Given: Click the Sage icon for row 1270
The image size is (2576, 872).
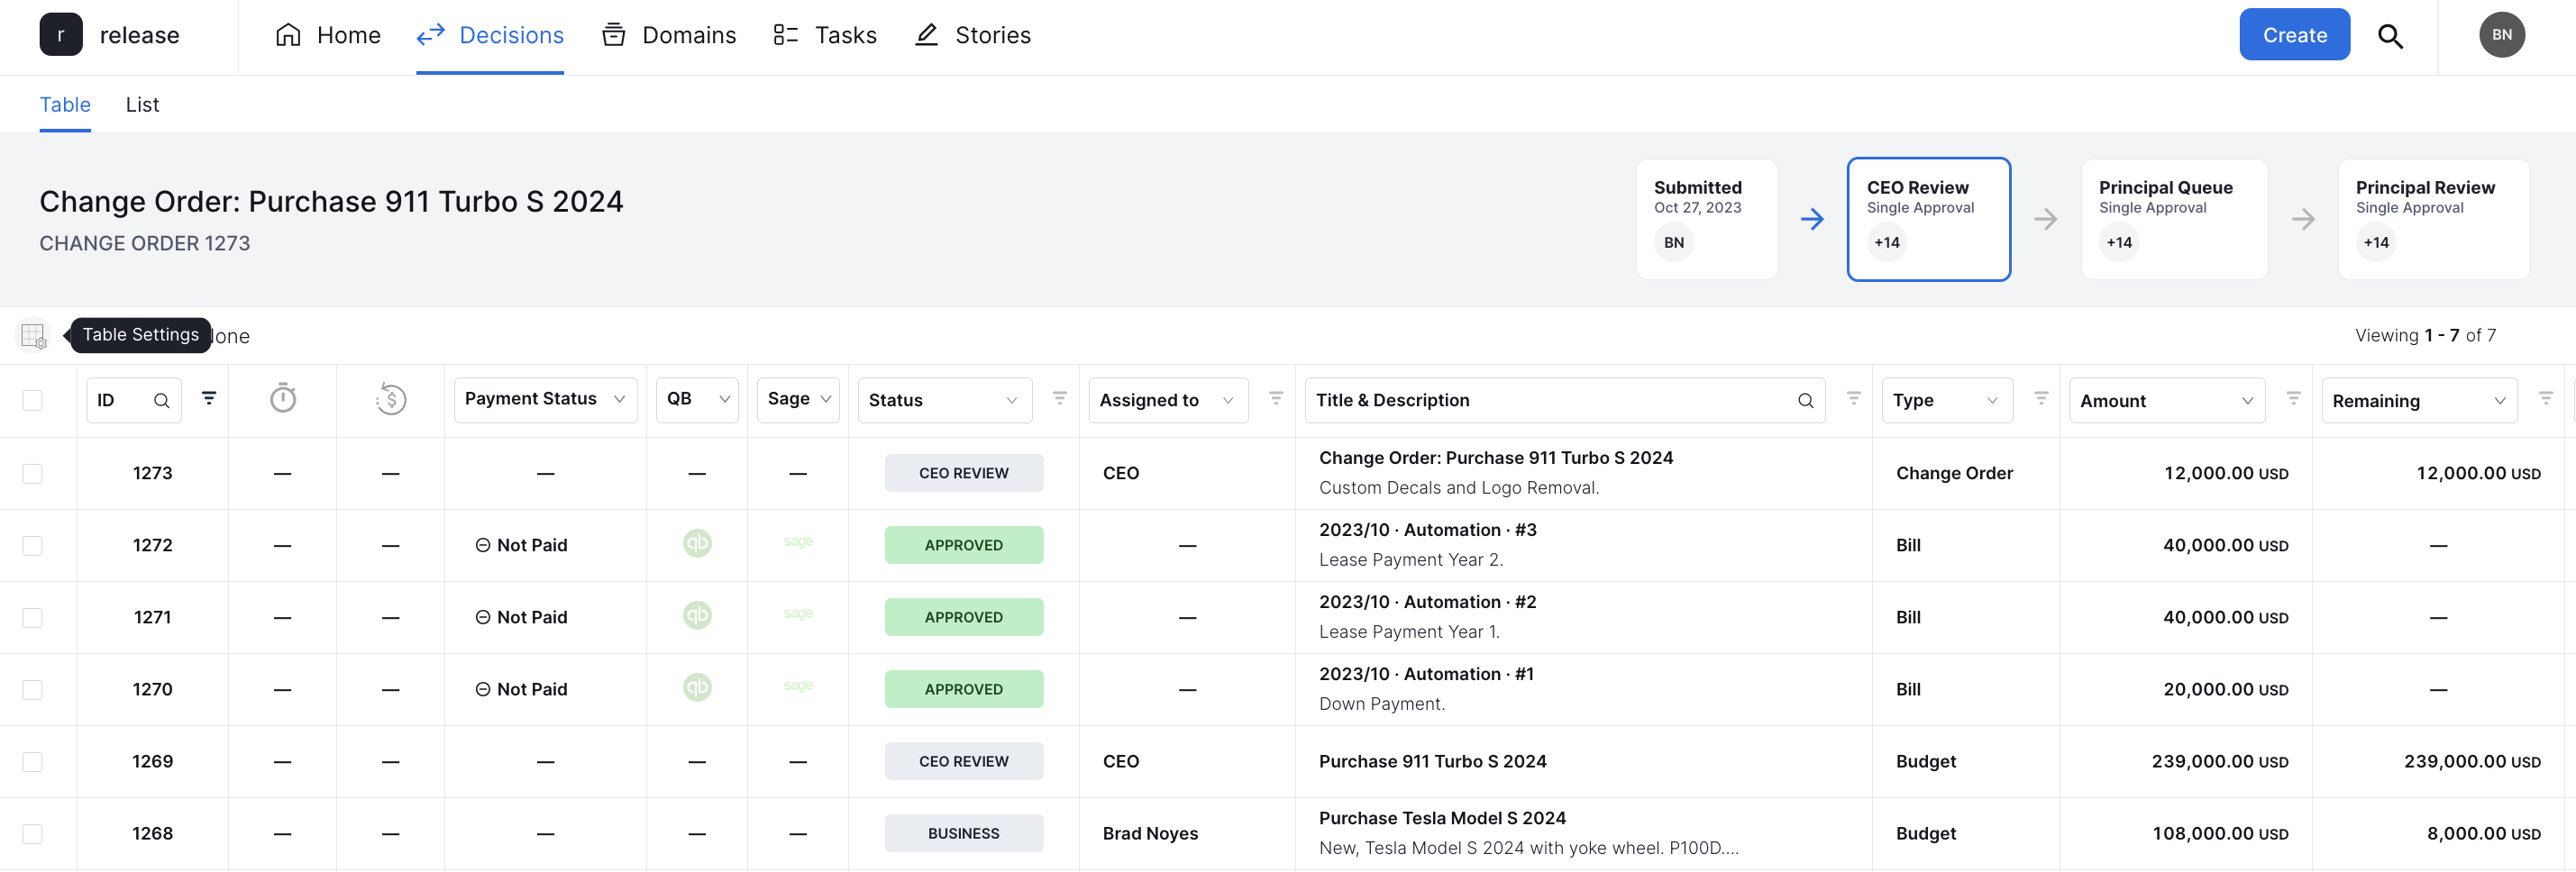Looking at the screenshot, I should tap(798, 687).
